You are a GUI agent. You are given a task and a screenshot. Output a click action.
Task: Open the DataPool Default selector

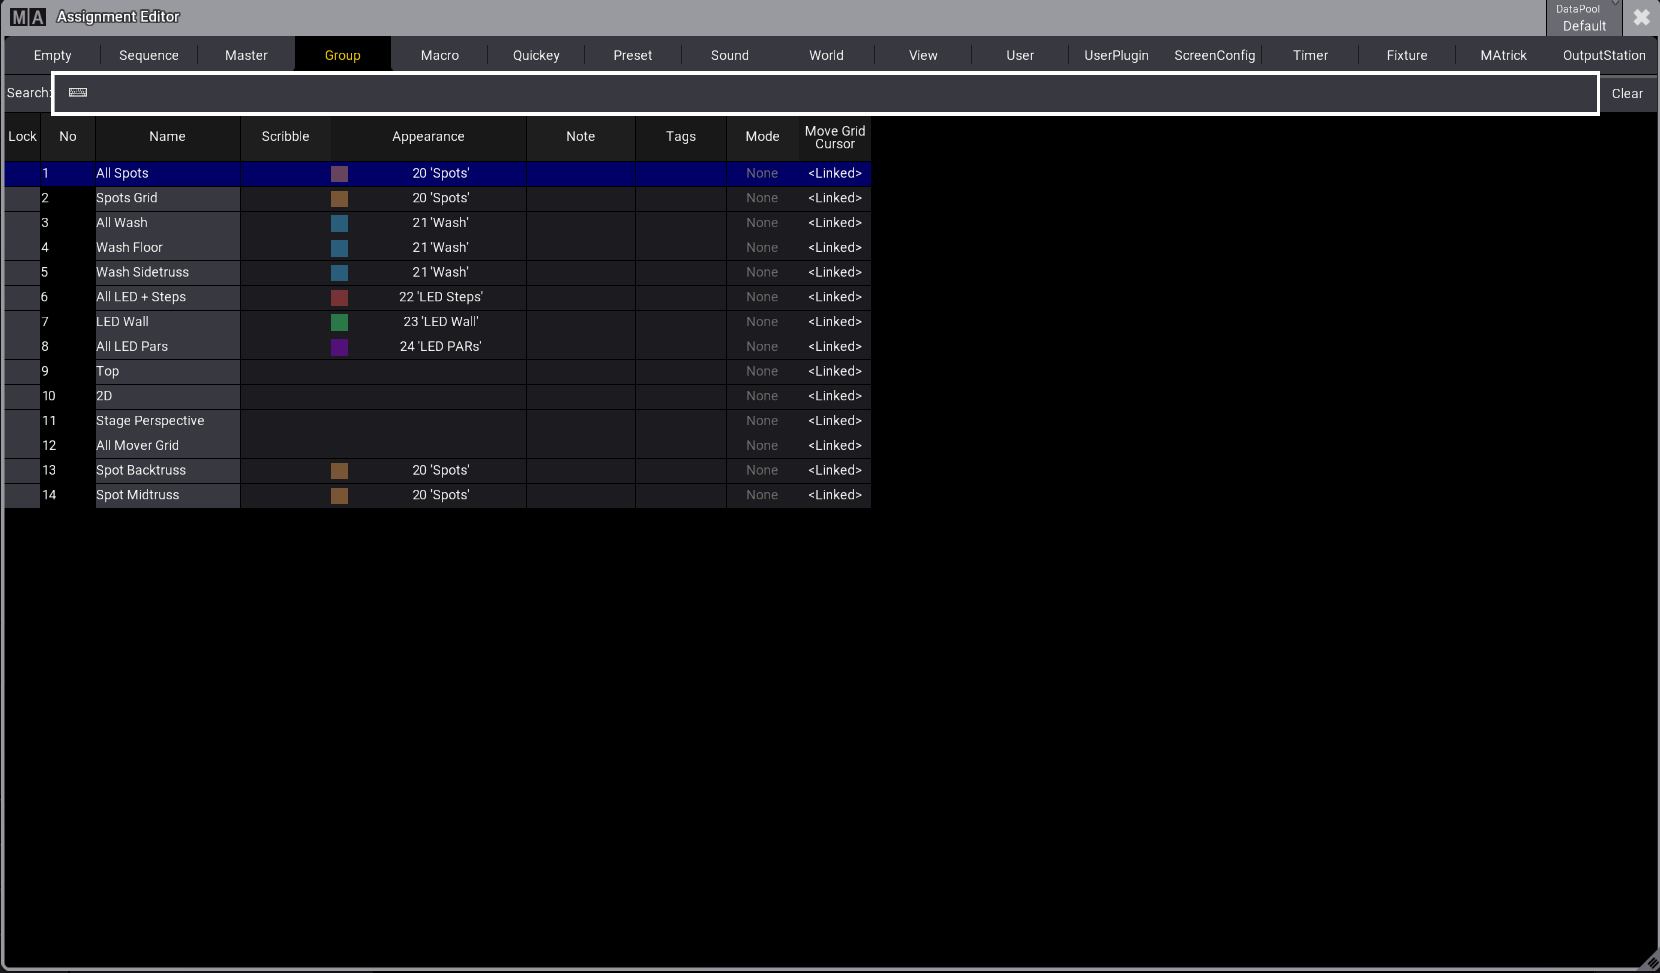pyautogui.click(x=1584, y=17)
